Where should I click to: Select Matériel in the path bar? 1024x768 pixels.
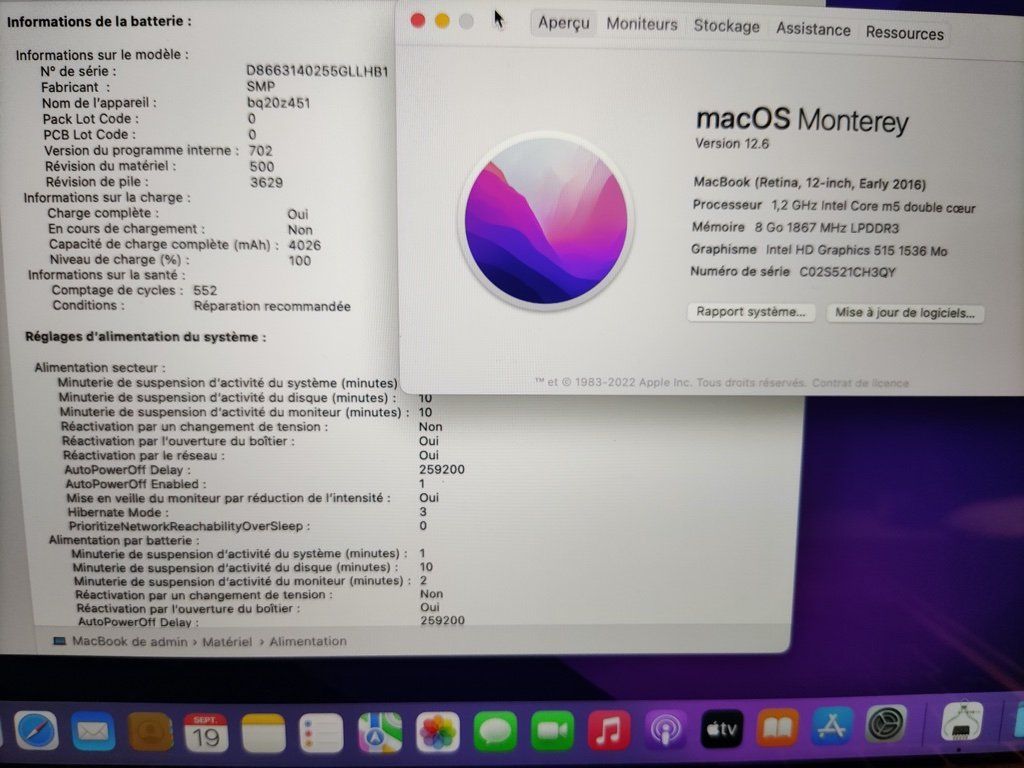227,642
